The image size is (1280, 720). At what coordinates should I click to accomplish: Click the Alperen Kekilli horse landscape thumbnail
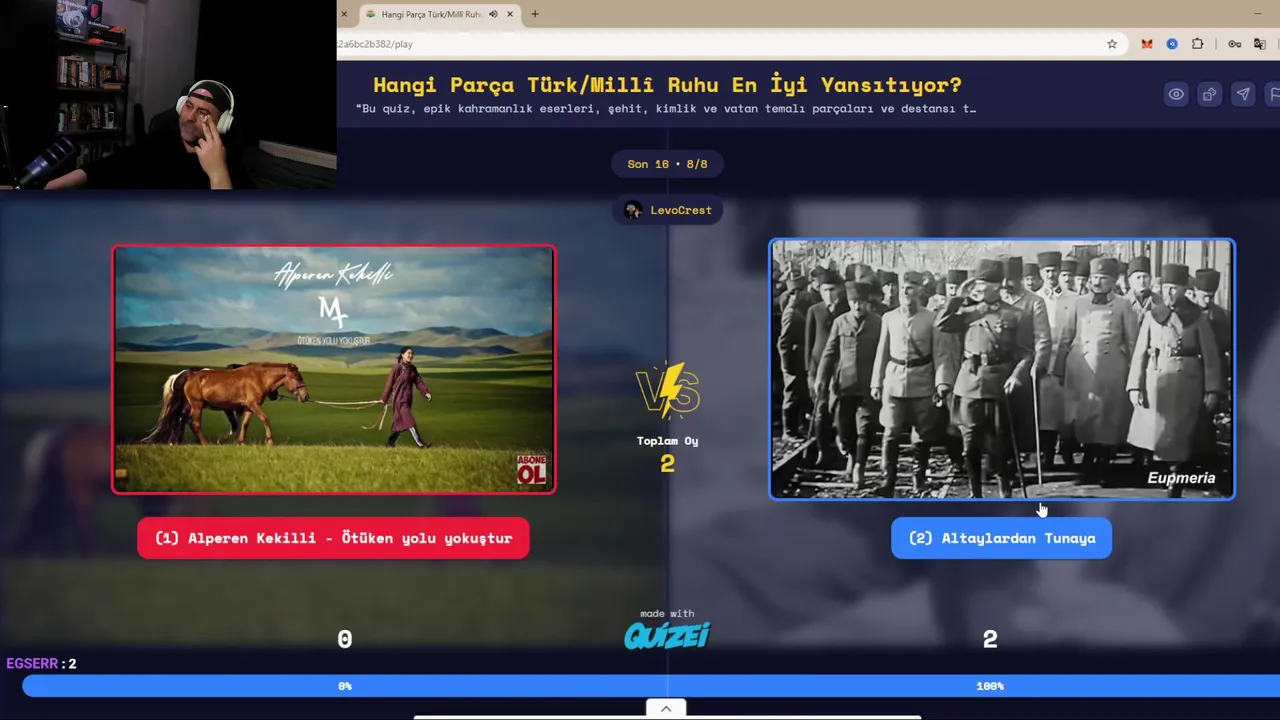click(x=334, y=369)
